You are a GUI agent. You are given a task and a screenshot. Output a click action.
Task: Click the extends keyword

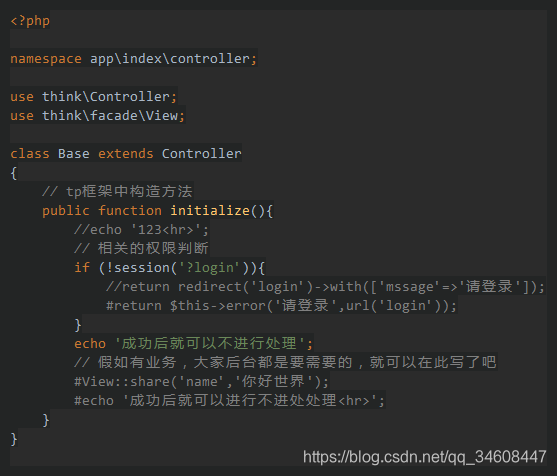click(126, 153)
